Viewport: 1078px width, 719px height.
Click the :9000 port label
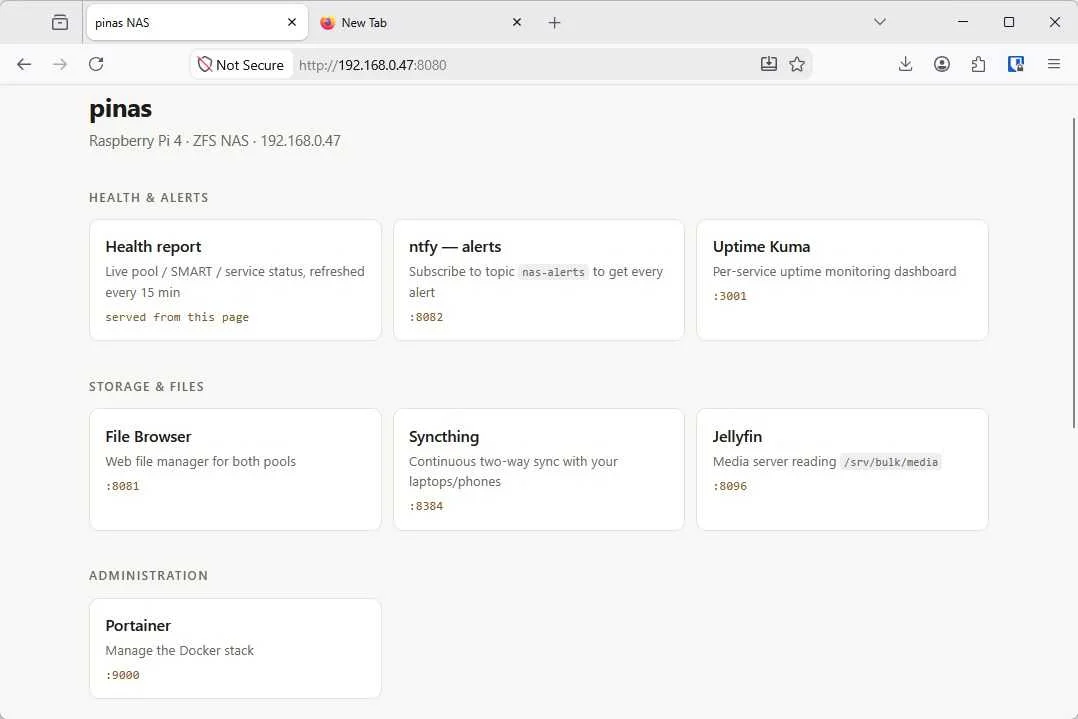[x=122, y=675]
